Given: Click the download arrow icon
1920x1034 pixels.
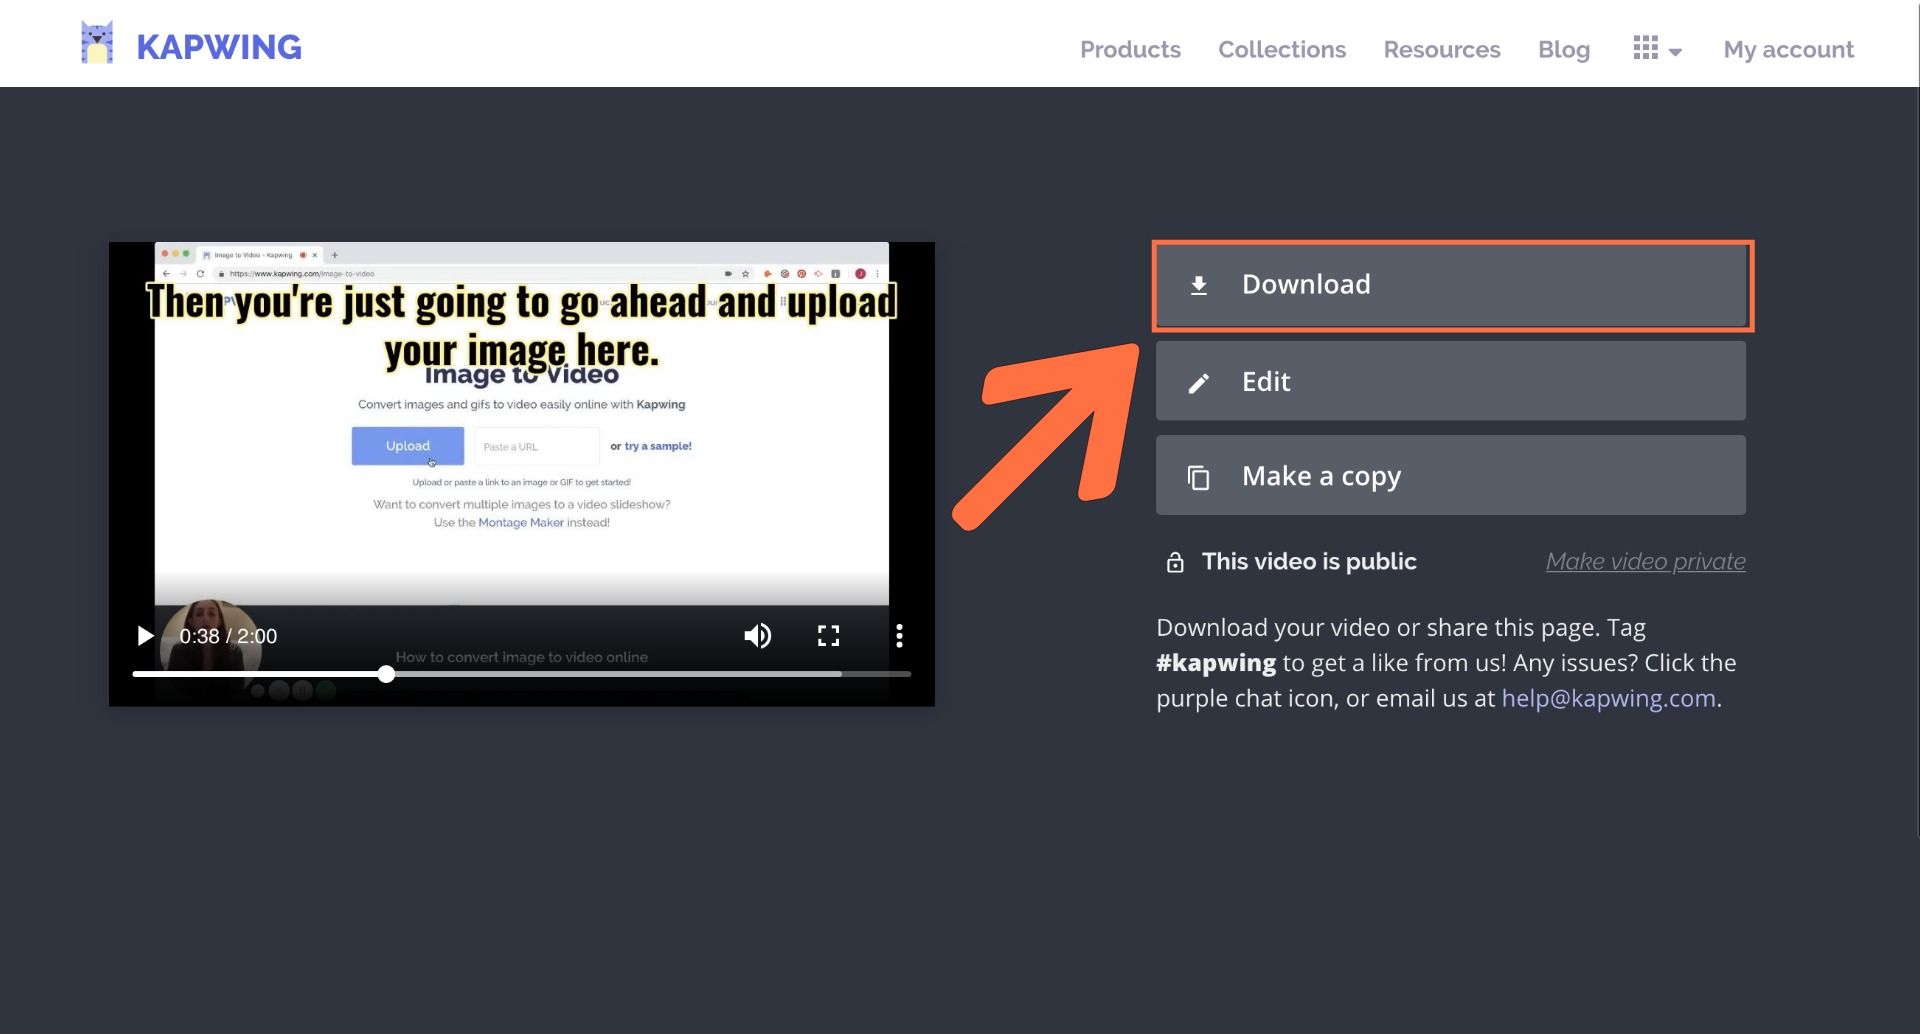Looking at the screenshot, I should point(1198,286).
